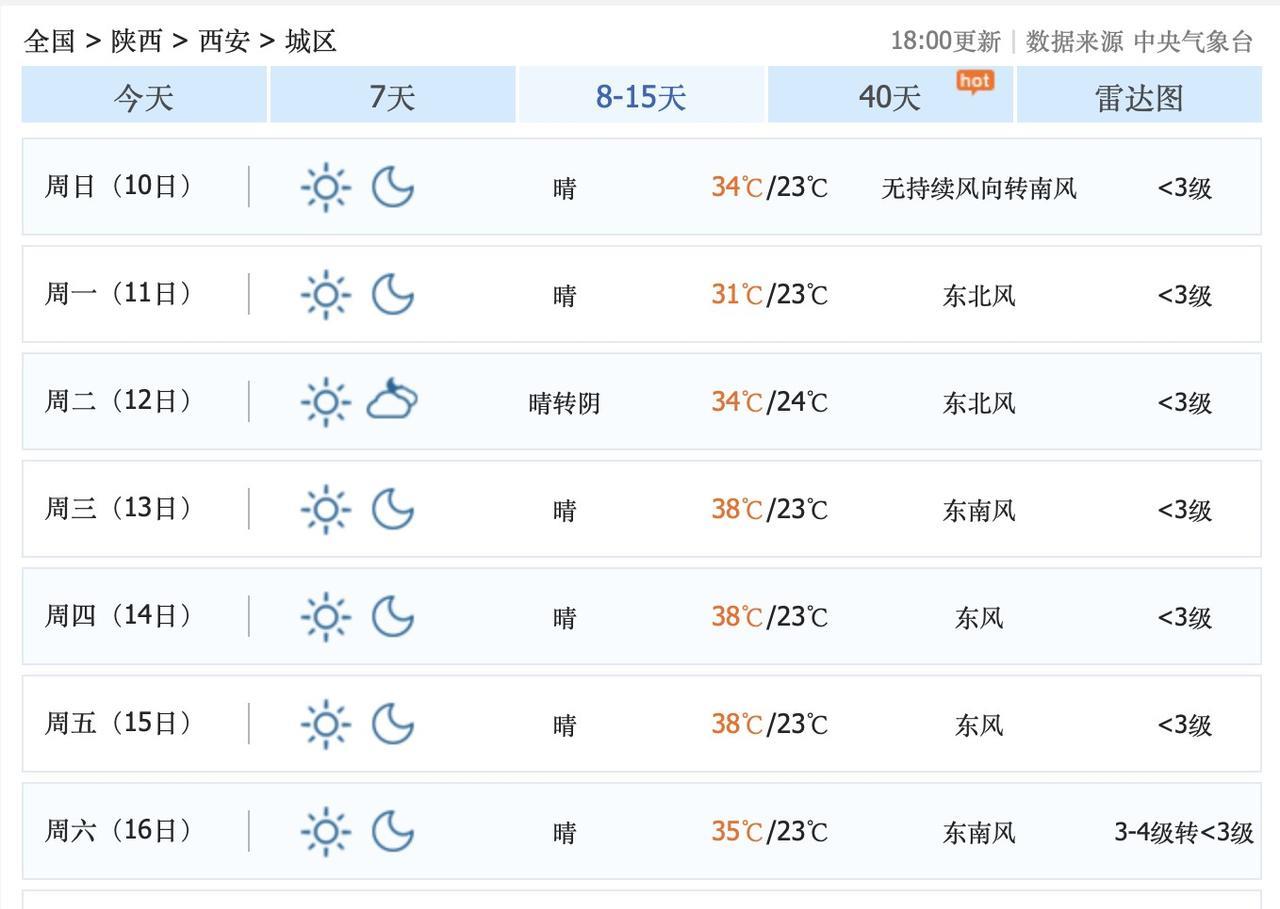
Task: Click the 中央气象台 data source text
Action: (1192, 41)
